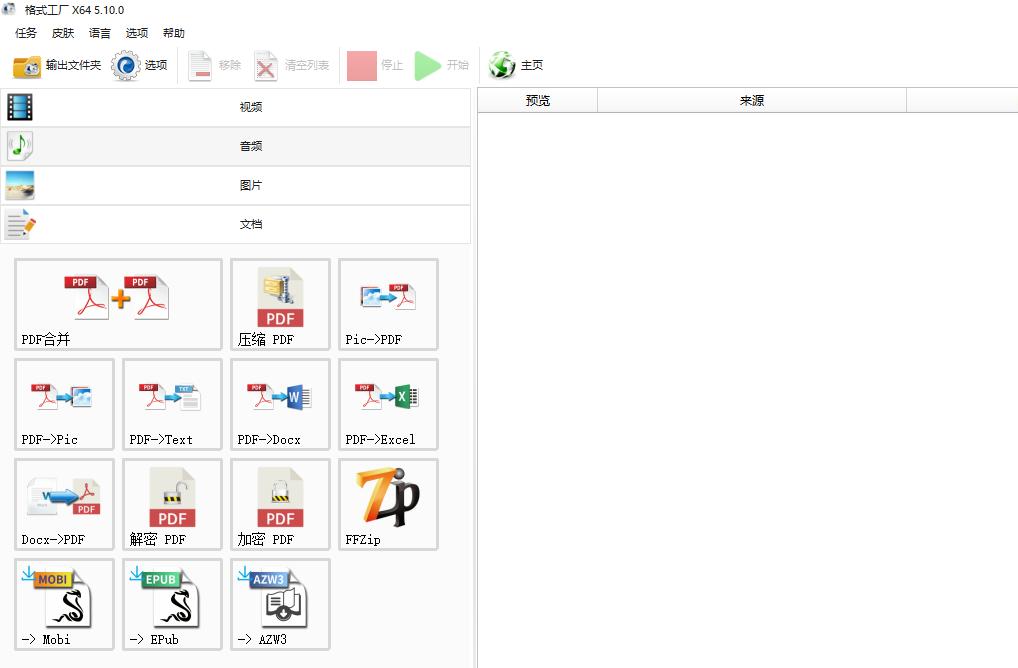1018x668 pixels.
Task: Open the Pic->PDF converter
Action: 388,304
